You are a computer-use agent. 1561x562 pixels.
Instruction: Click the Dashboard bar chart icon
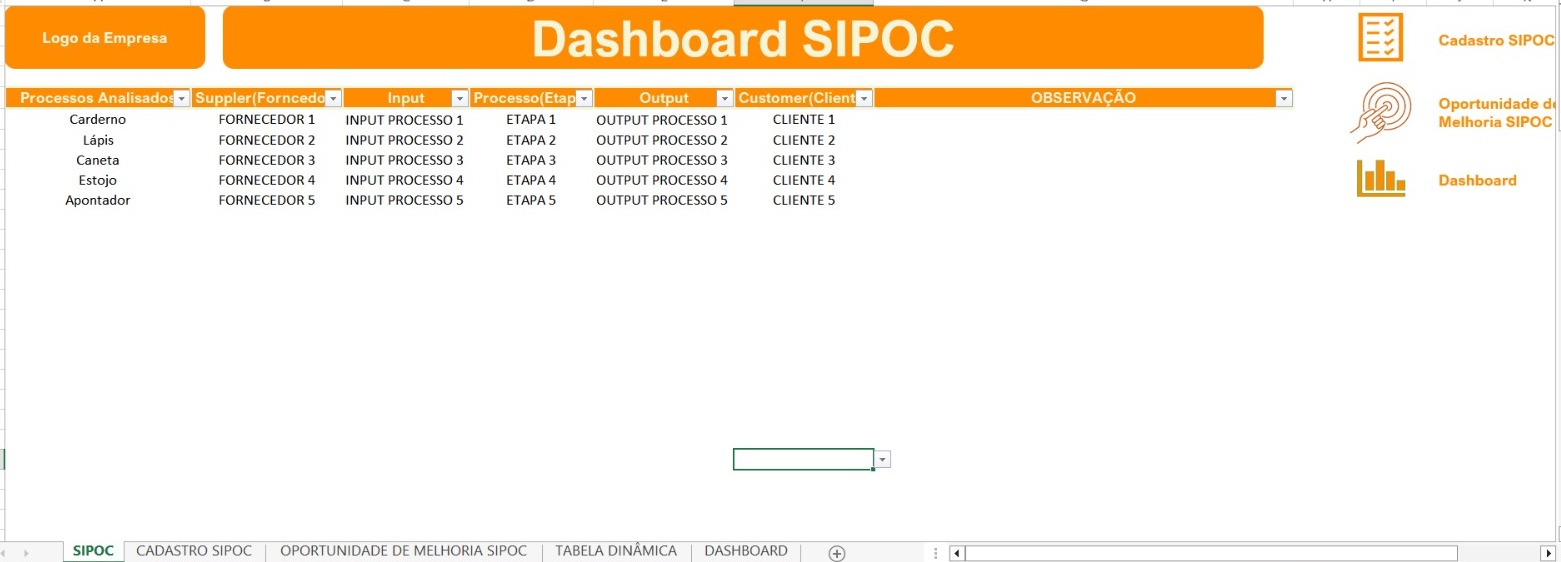(x=1380, y=179)
